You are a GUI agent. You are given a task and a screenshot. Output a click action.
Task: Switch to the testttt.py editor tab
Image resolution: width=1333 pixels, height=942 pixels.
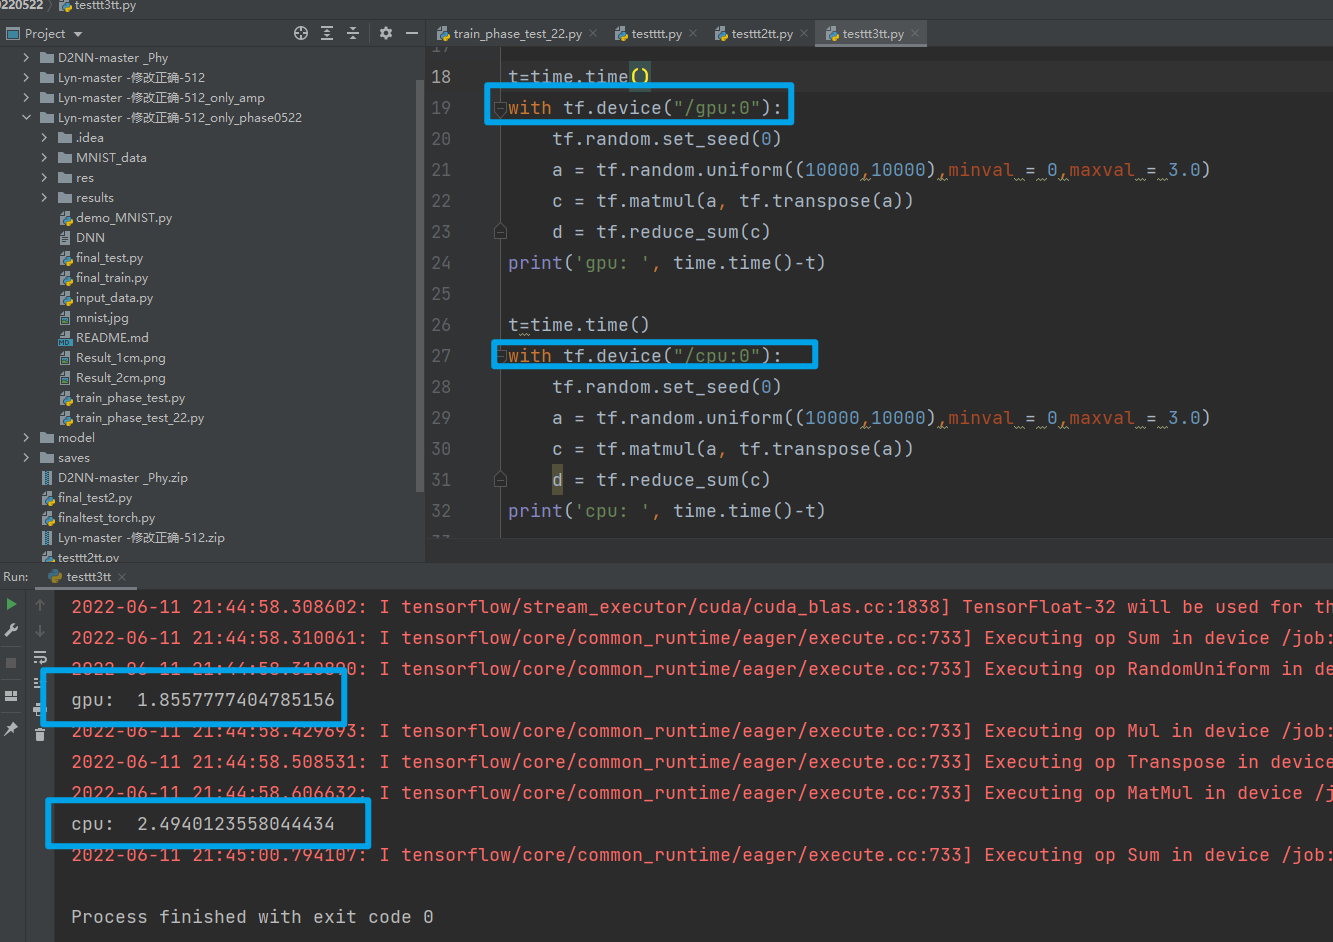tap(656, 33)
